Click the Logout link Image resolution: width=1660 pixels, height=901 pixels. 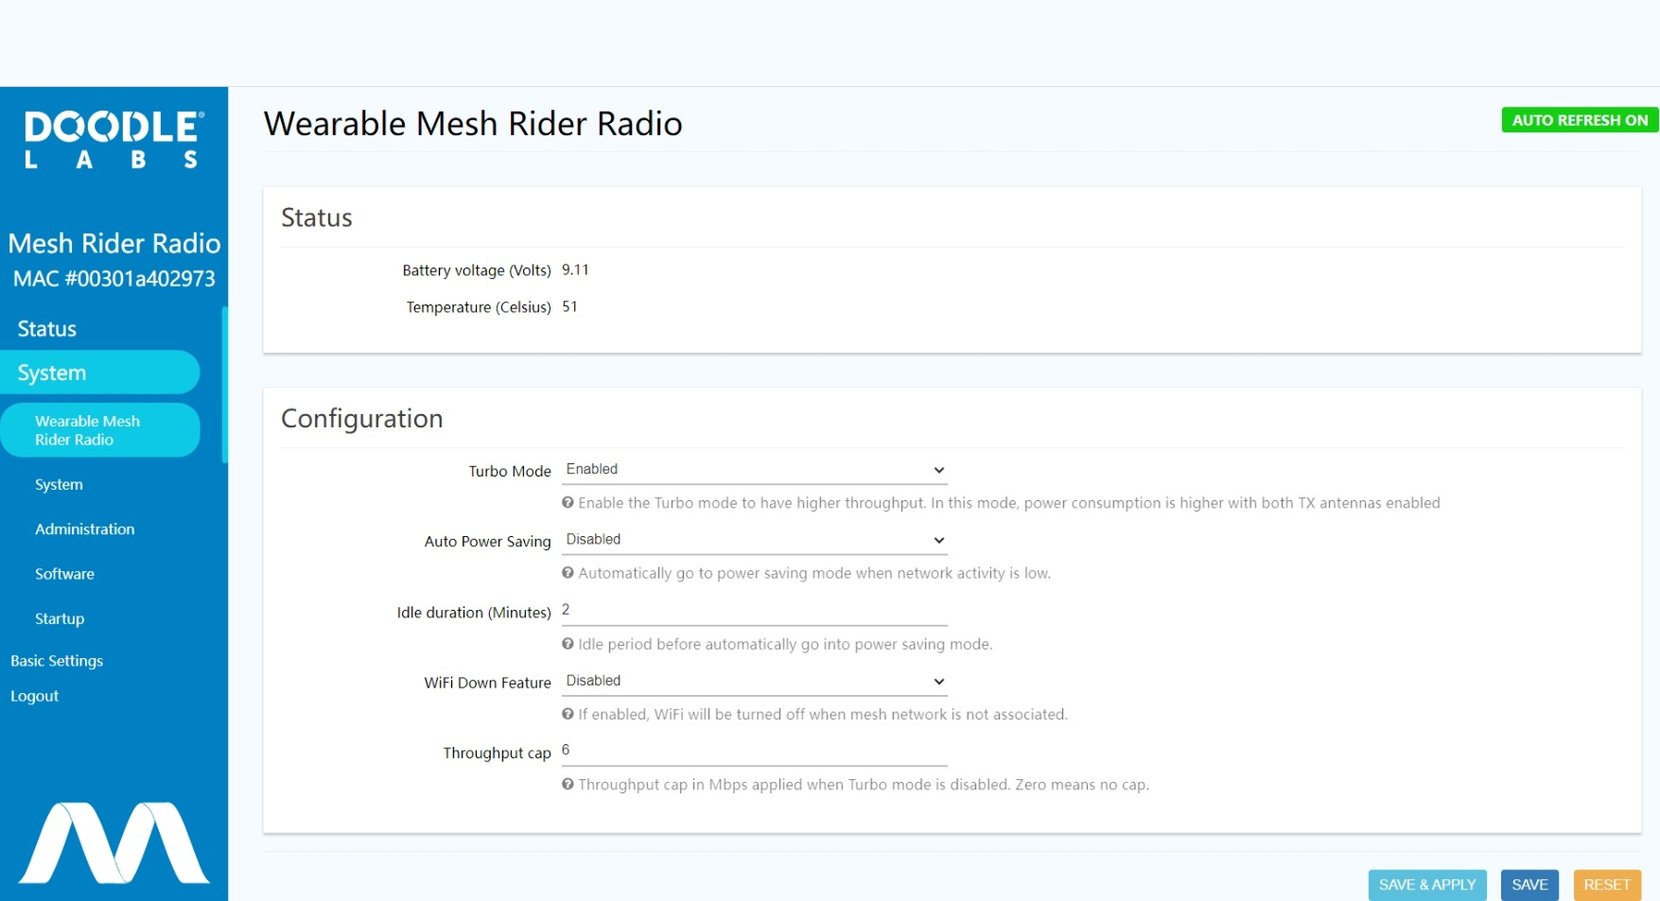tap(34, 695)
